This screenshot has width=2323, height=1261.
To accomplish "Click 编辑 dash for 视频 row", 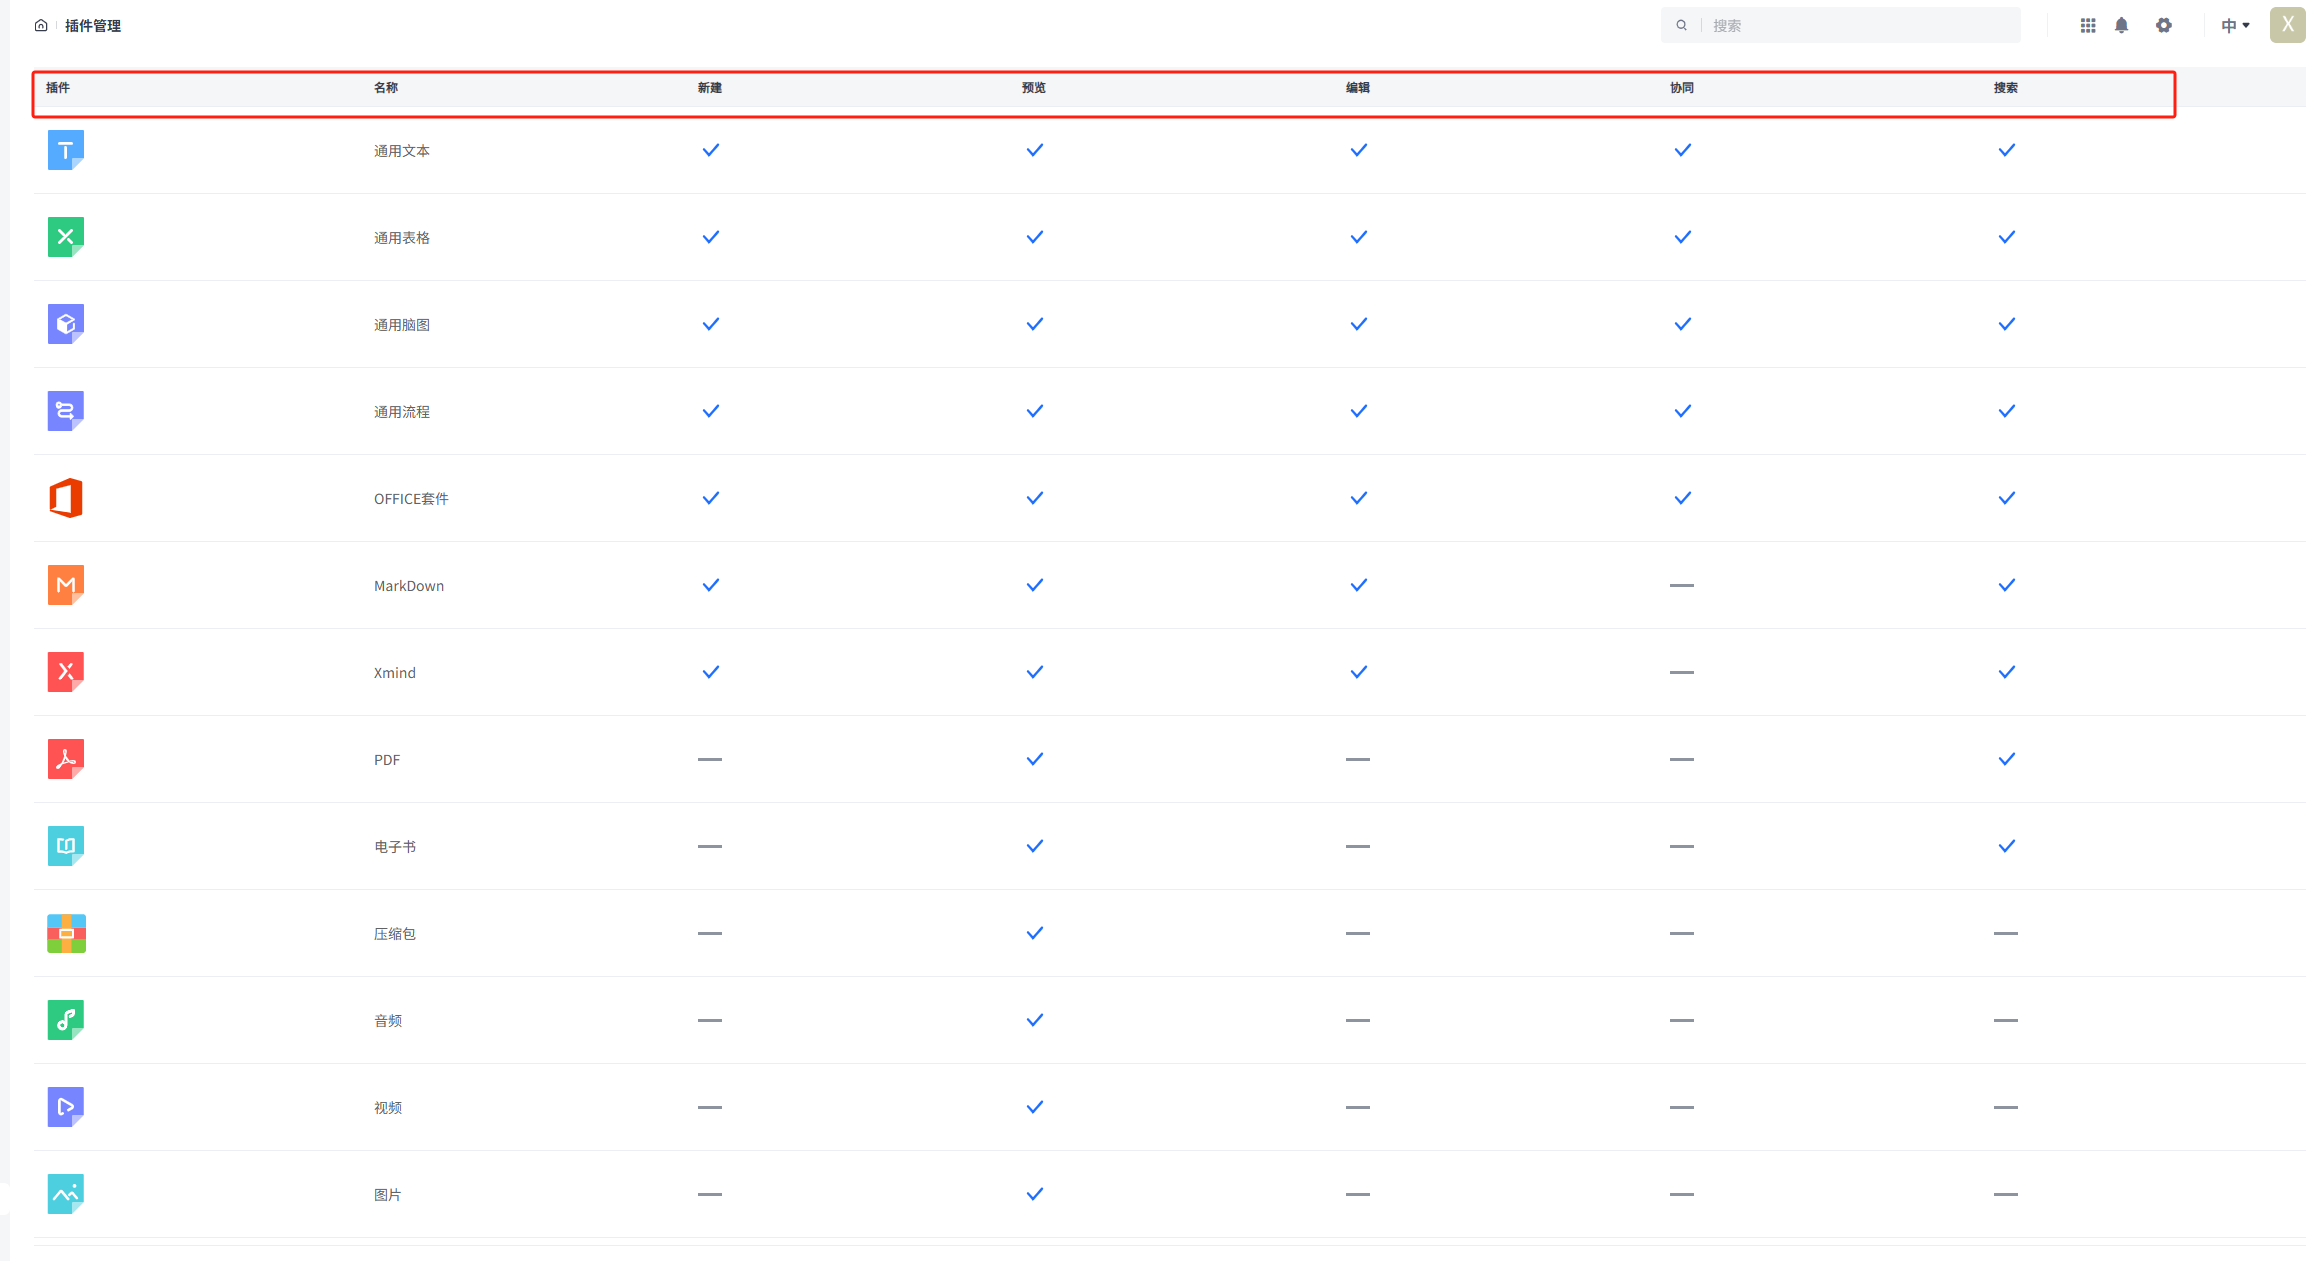I will coord(1358,1107).
